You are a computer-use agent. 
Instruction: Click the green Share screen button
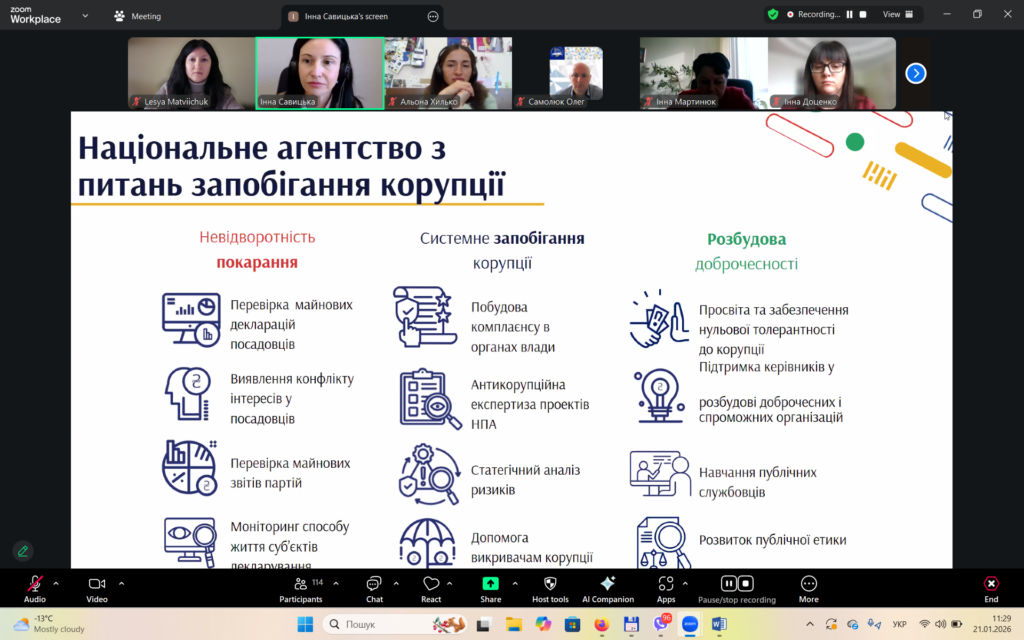coord(490,584)
